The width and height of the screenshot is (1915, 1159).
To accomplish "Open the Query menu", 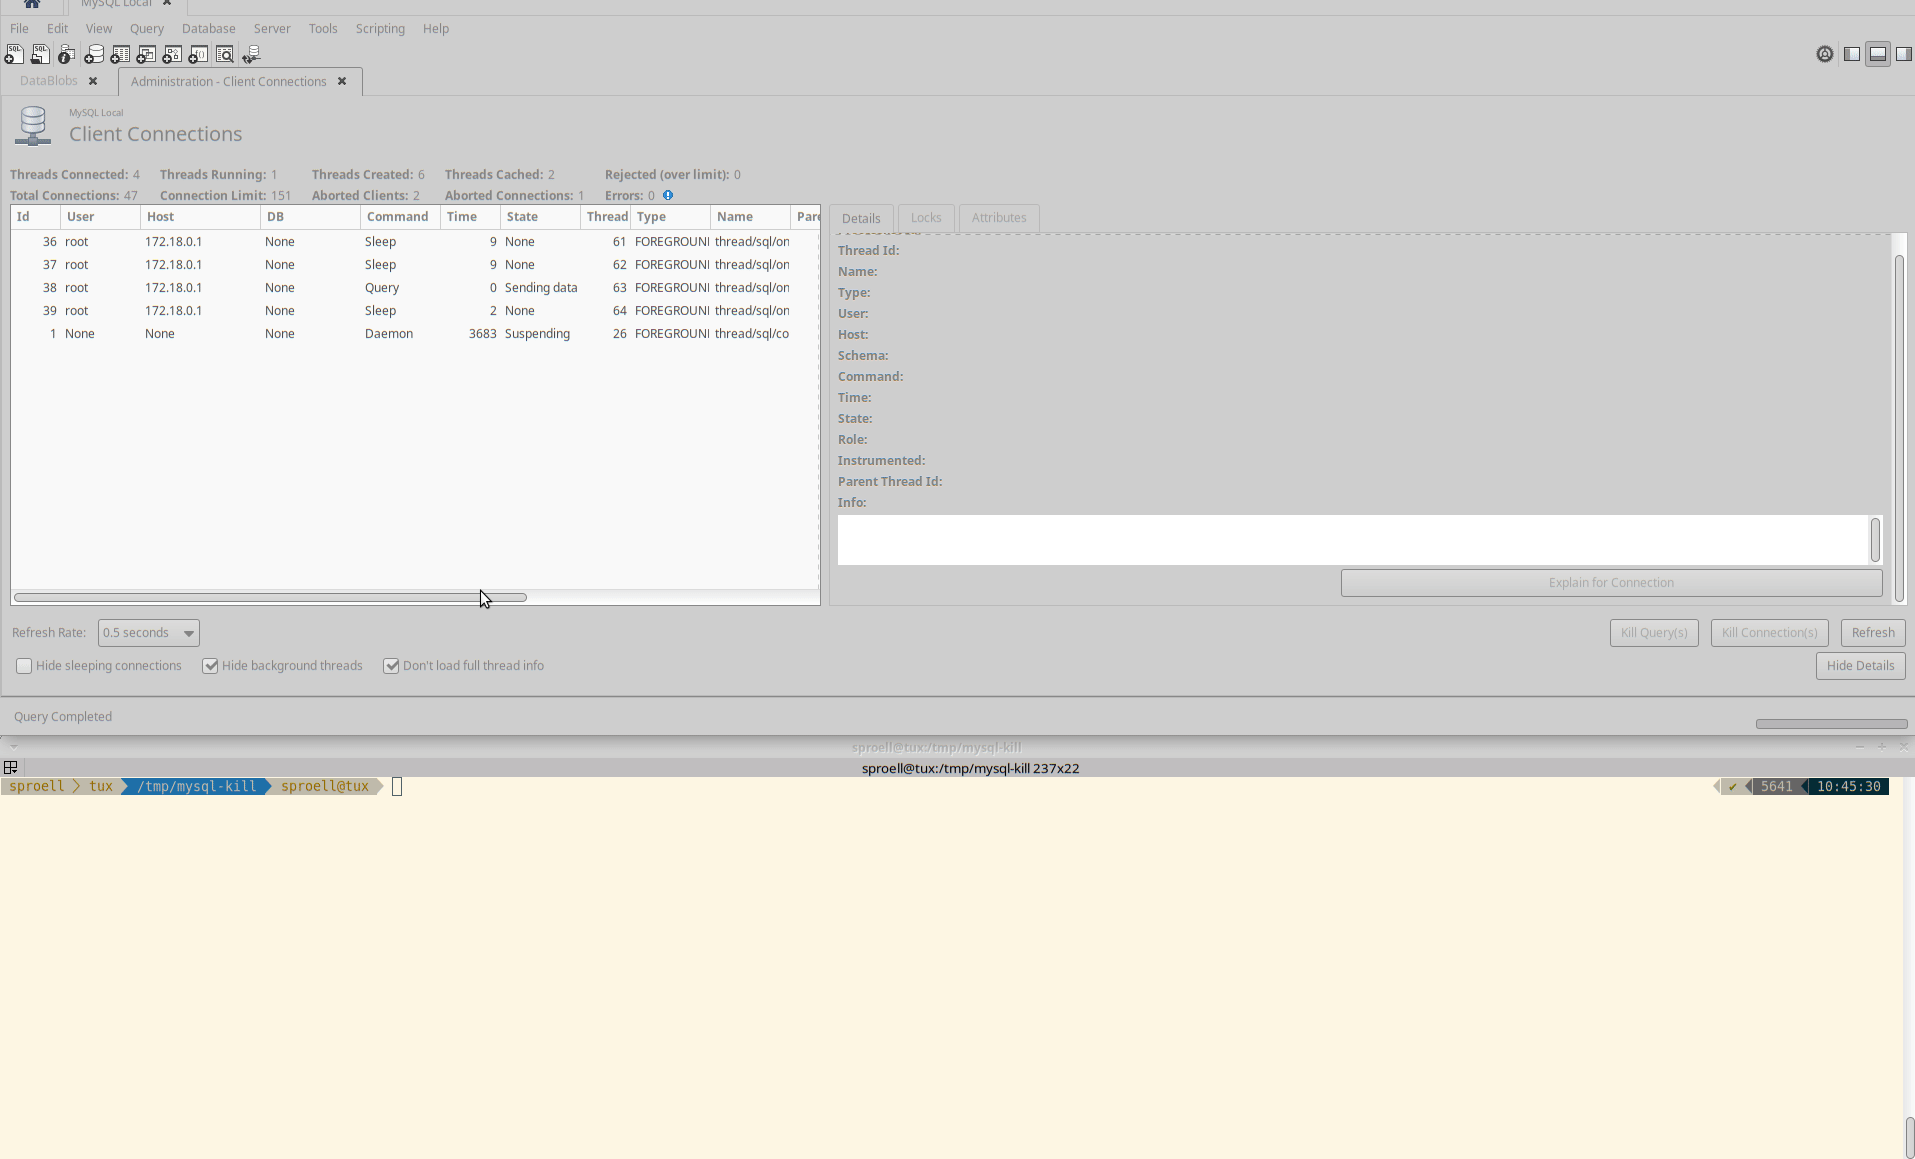I will (146, 28).
